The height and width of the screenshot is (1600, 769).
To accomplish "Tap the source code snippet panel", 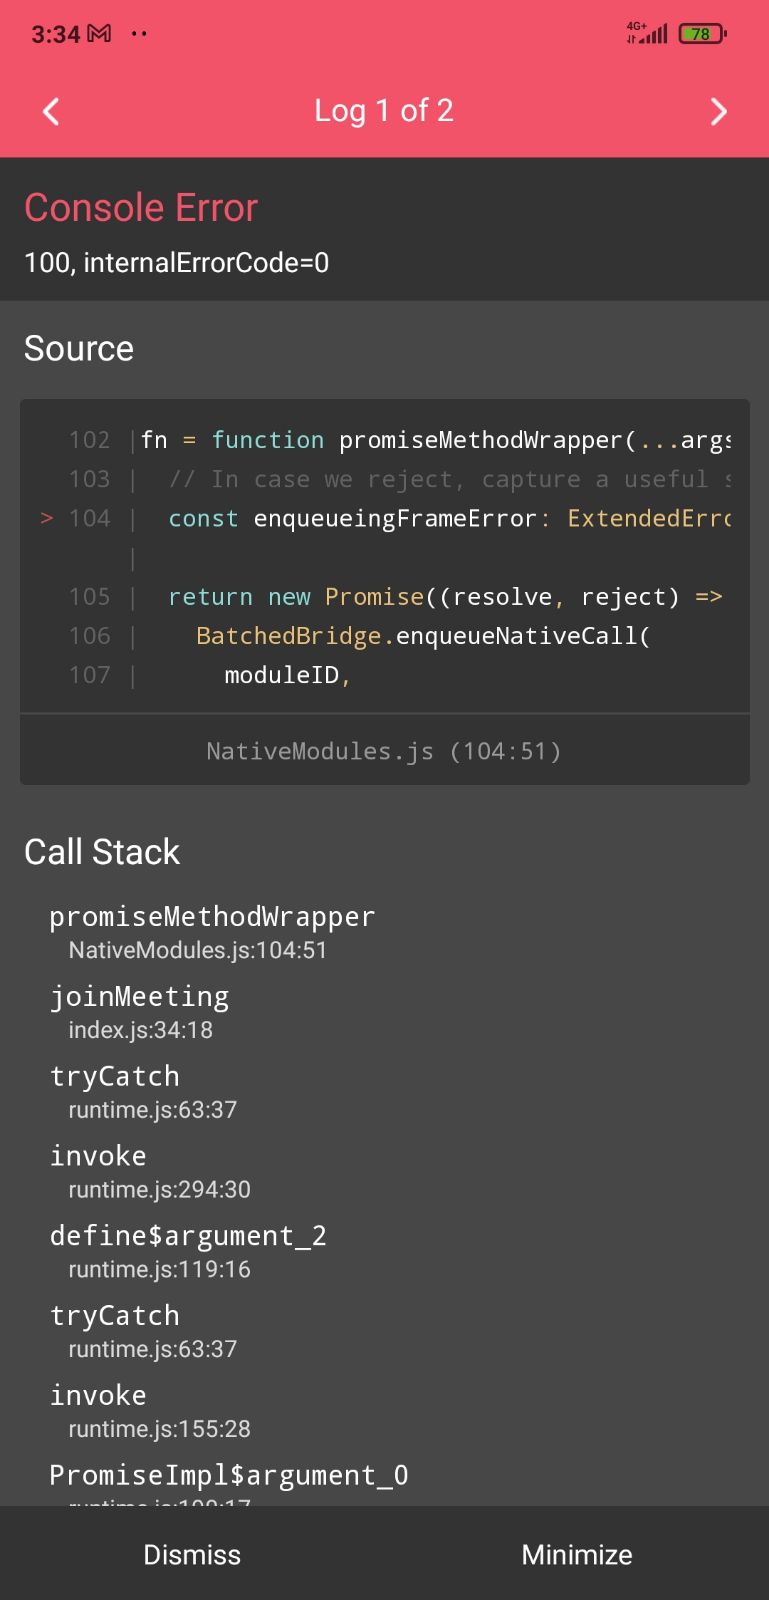I will pos(383,555).
